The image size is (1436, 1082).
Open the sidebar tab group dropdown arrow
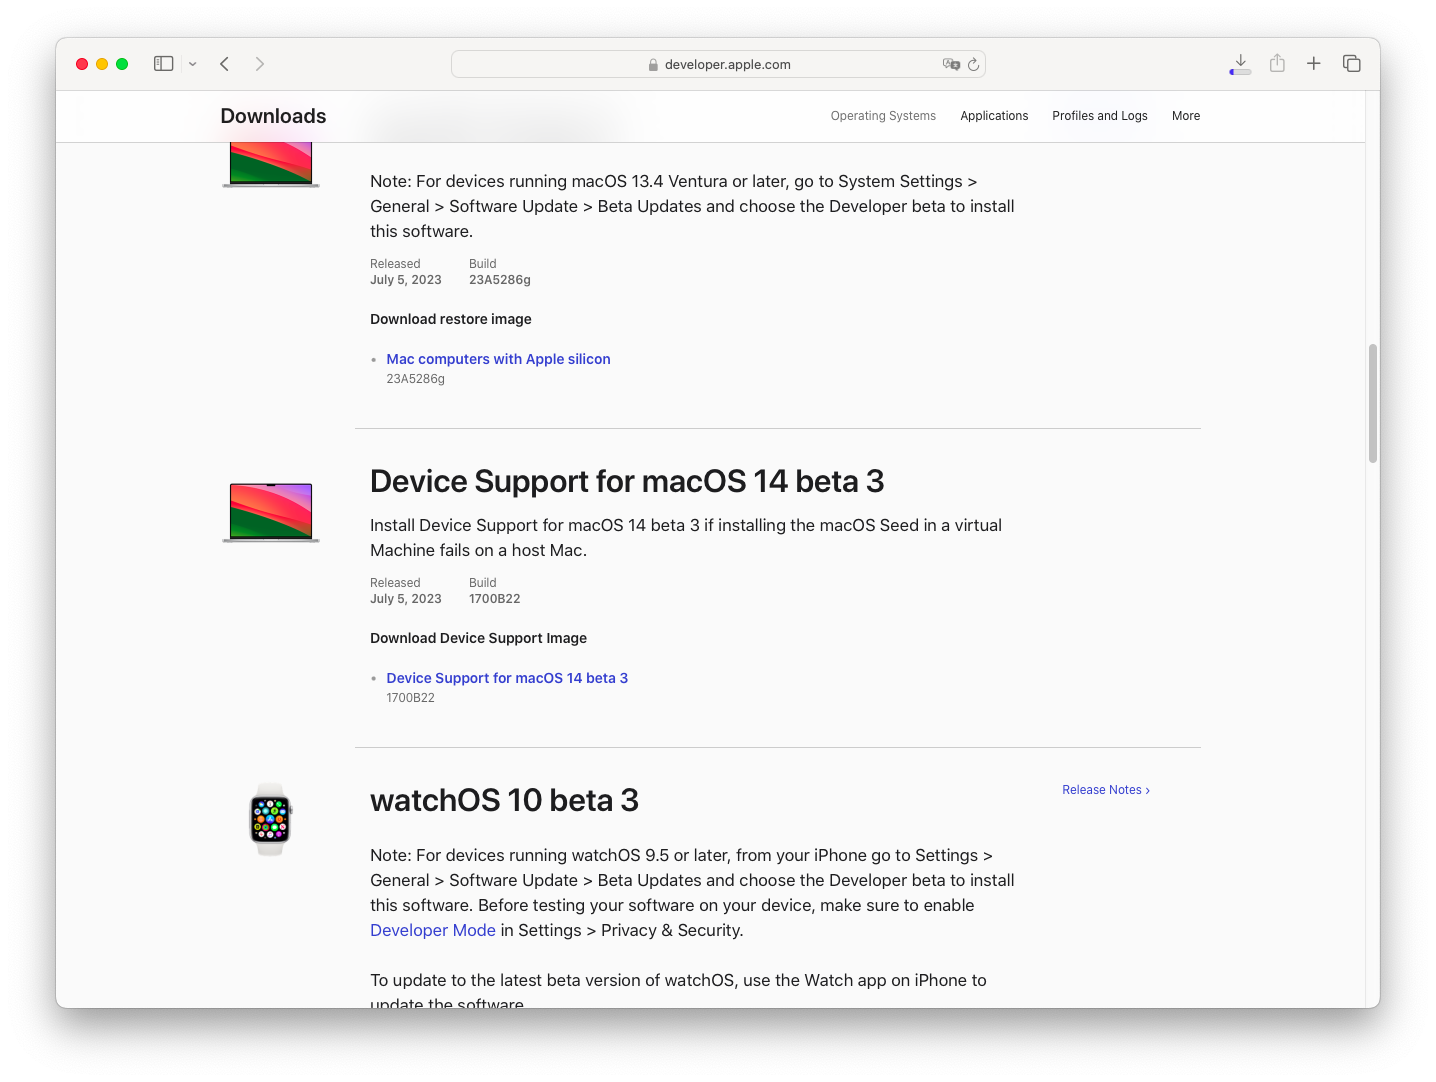tap(193, 64)
